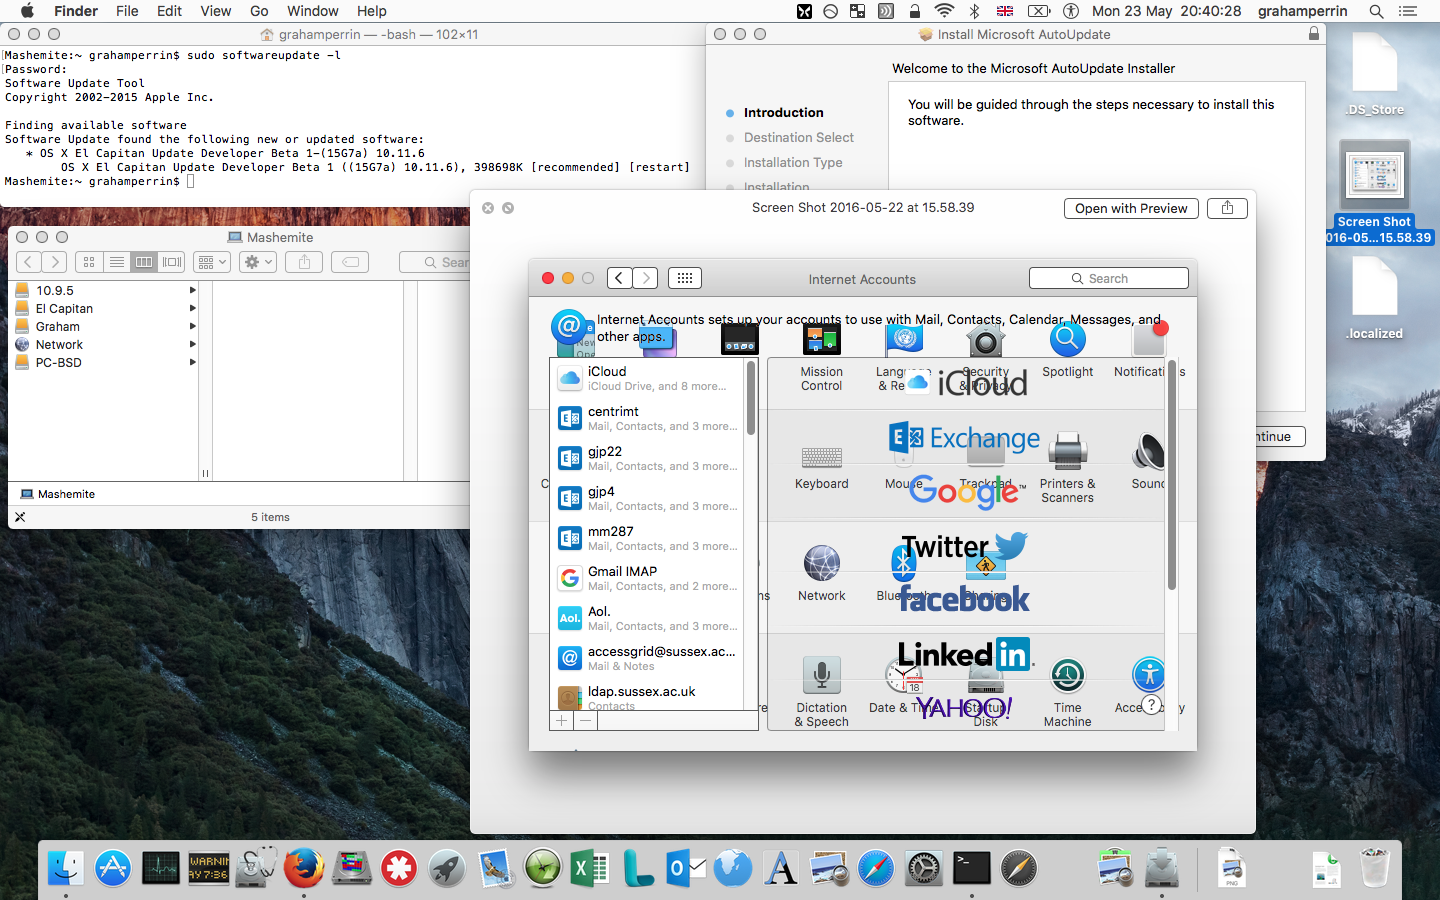Click grahamperrin user name in menu bar
This screenshot has width=1440, height=900.
click(1302, 11)
